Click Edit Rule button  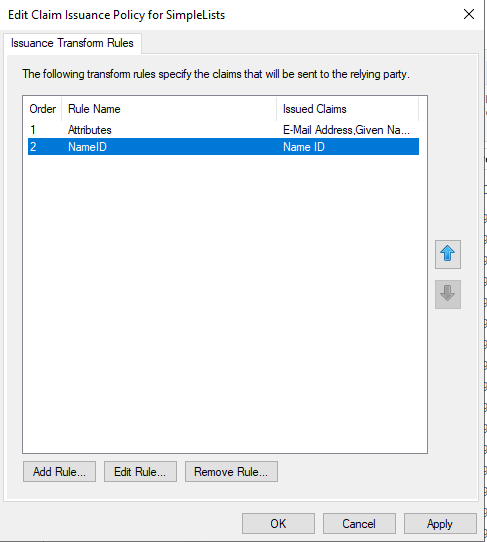point(140,471)
